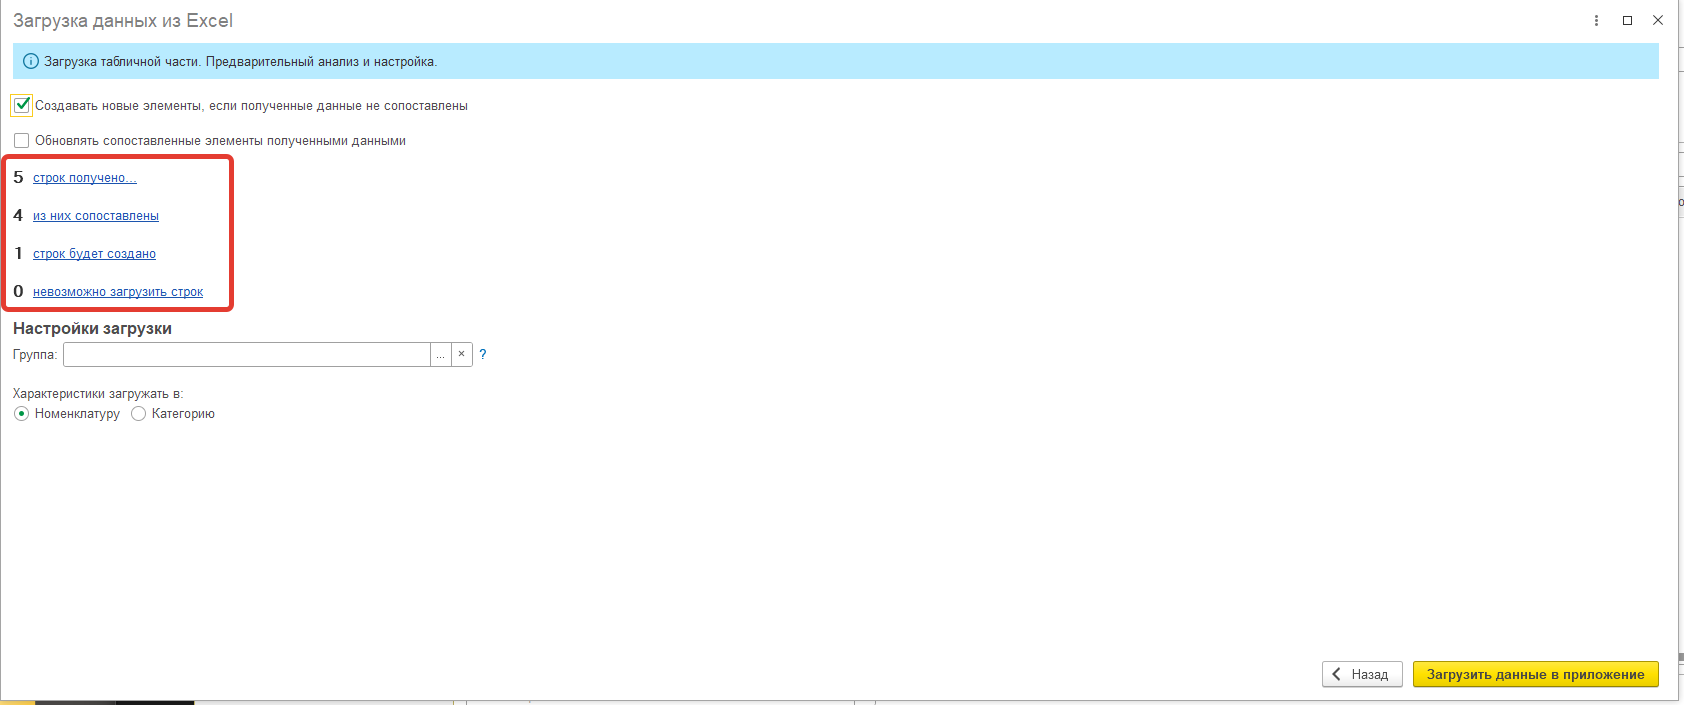Clear the Группа field with the × button
Screen dimensions: 1684x705
[462, 354]
